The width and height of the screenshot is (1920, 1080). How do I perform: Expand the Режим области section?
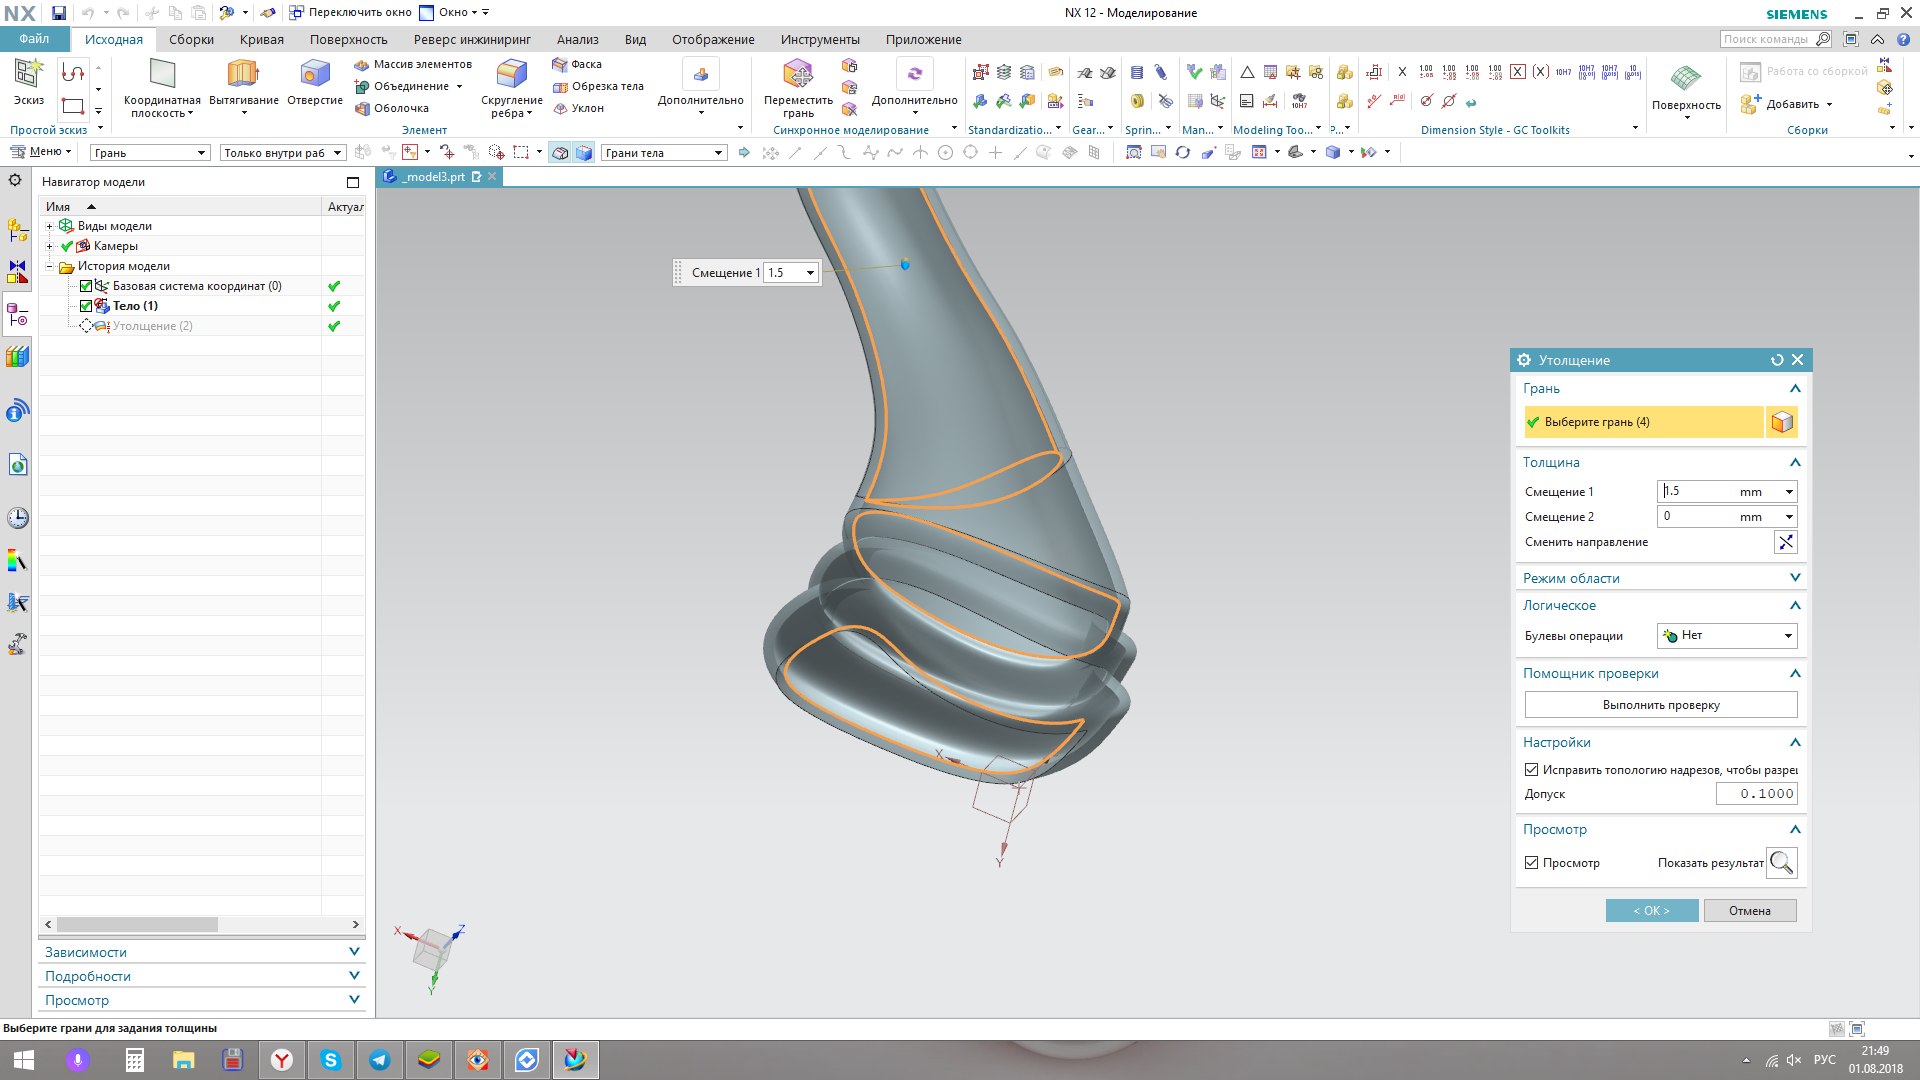[x=1660, y=575]
